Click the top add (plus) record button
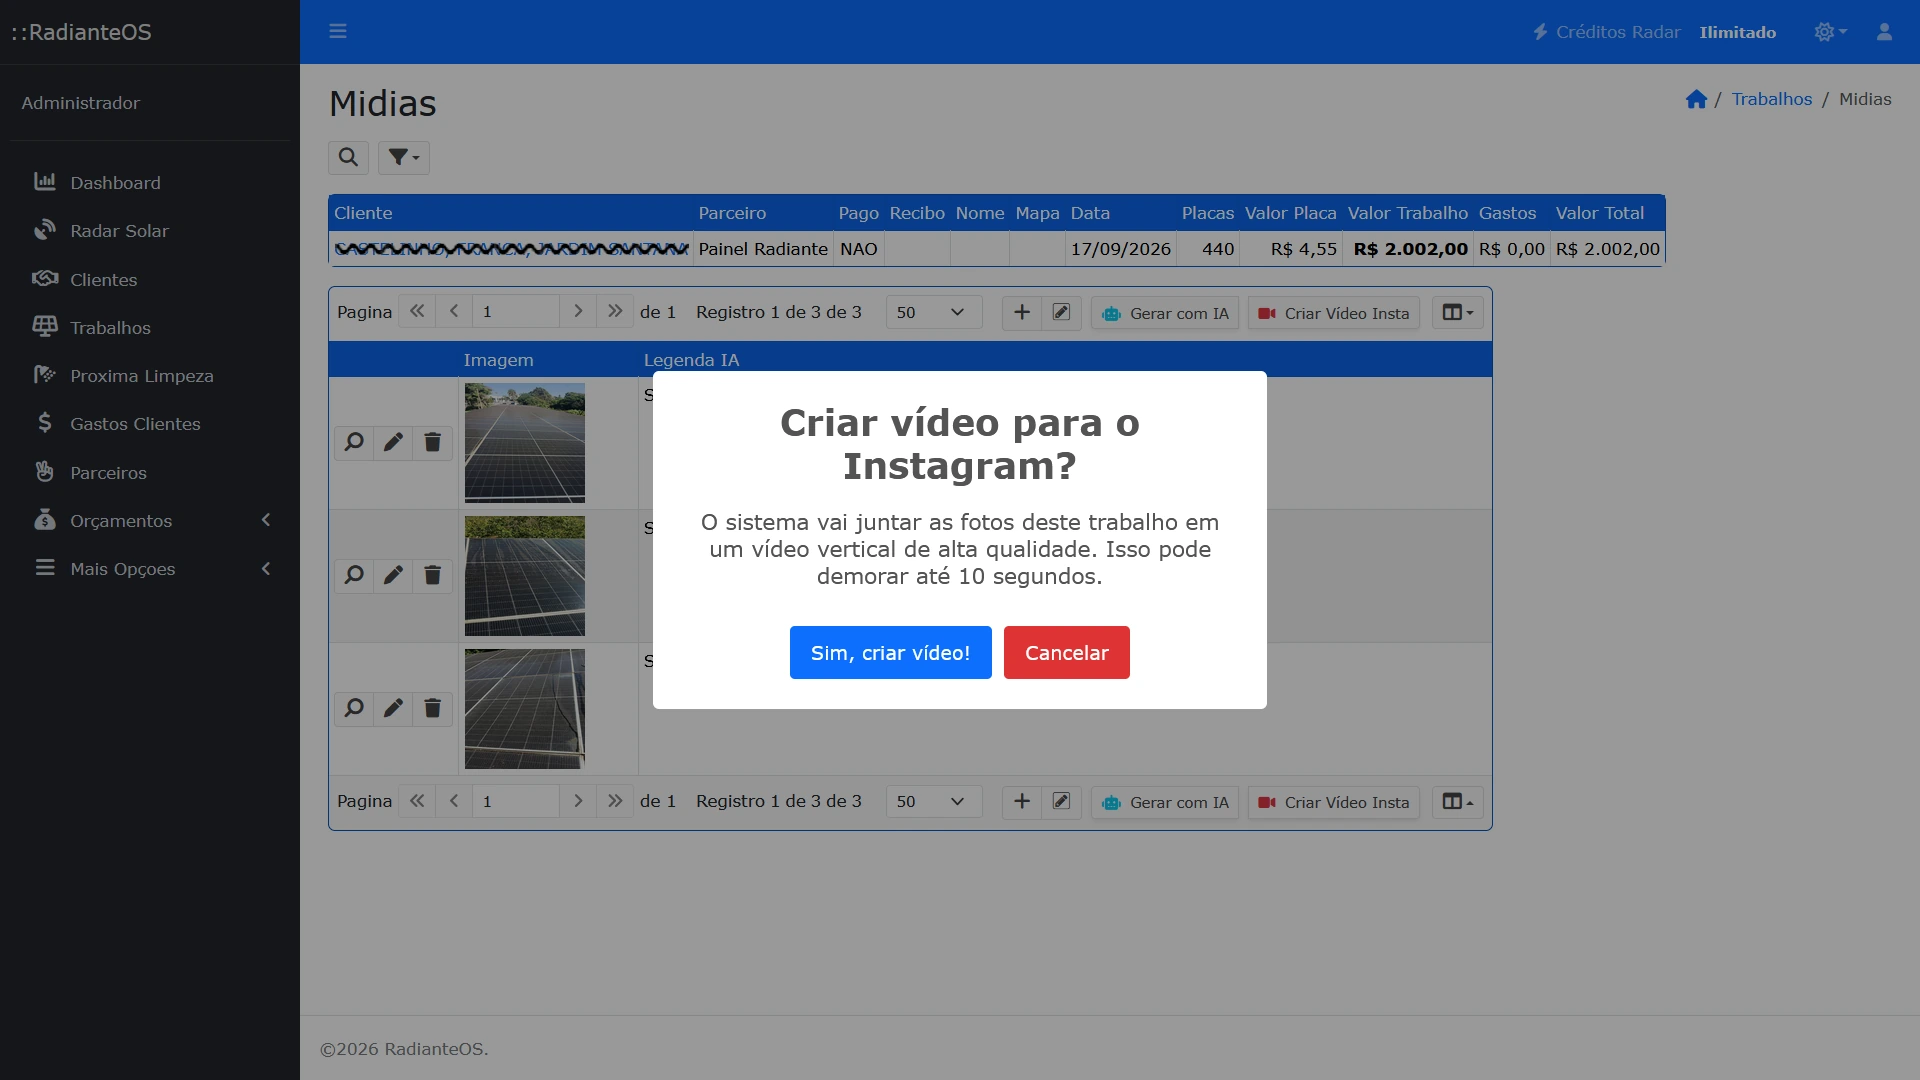 coord(1022,312)
